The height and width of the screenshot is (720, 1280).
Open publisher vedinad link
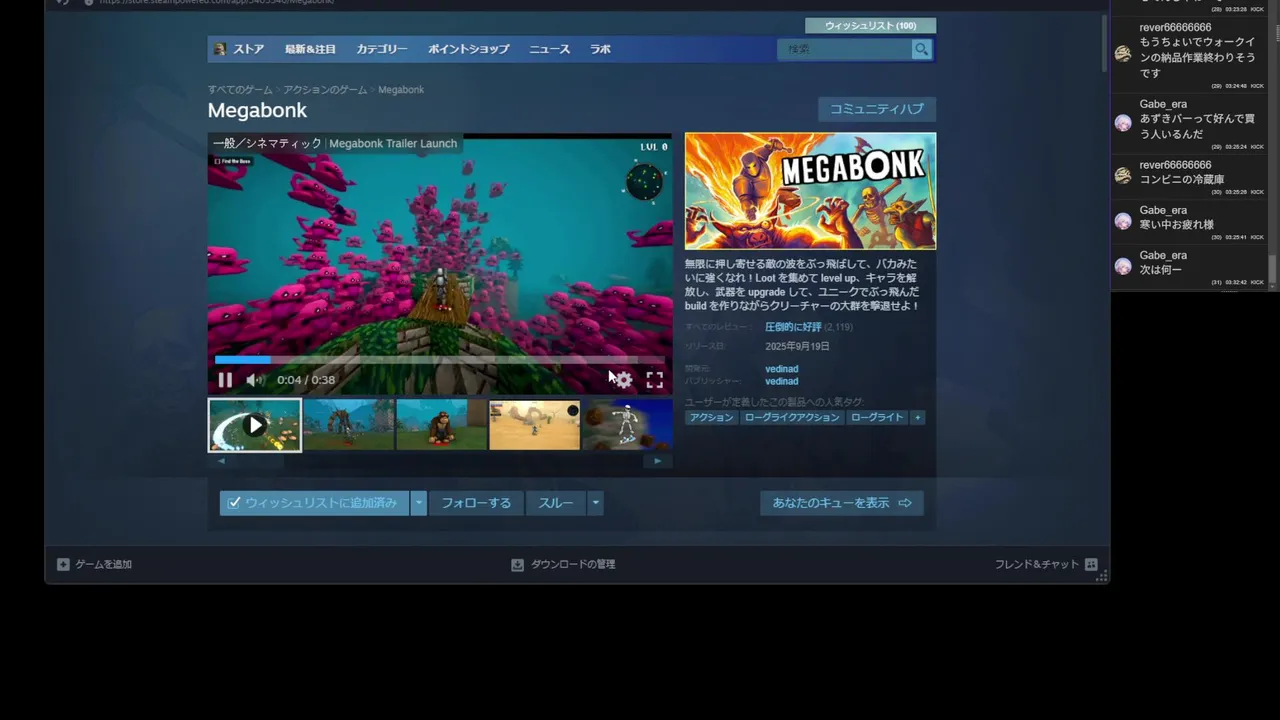pyautogui.click(x=781, y=381)
